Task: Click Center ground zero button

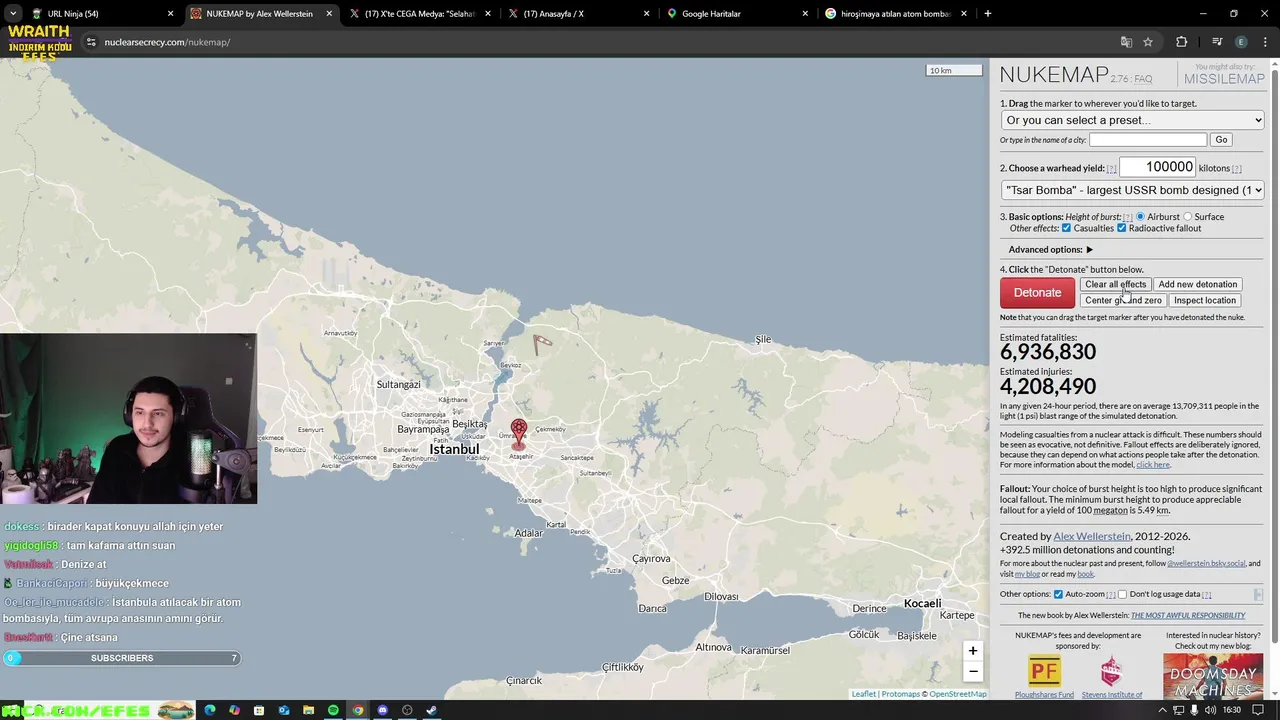Action: pos(1123,300)
